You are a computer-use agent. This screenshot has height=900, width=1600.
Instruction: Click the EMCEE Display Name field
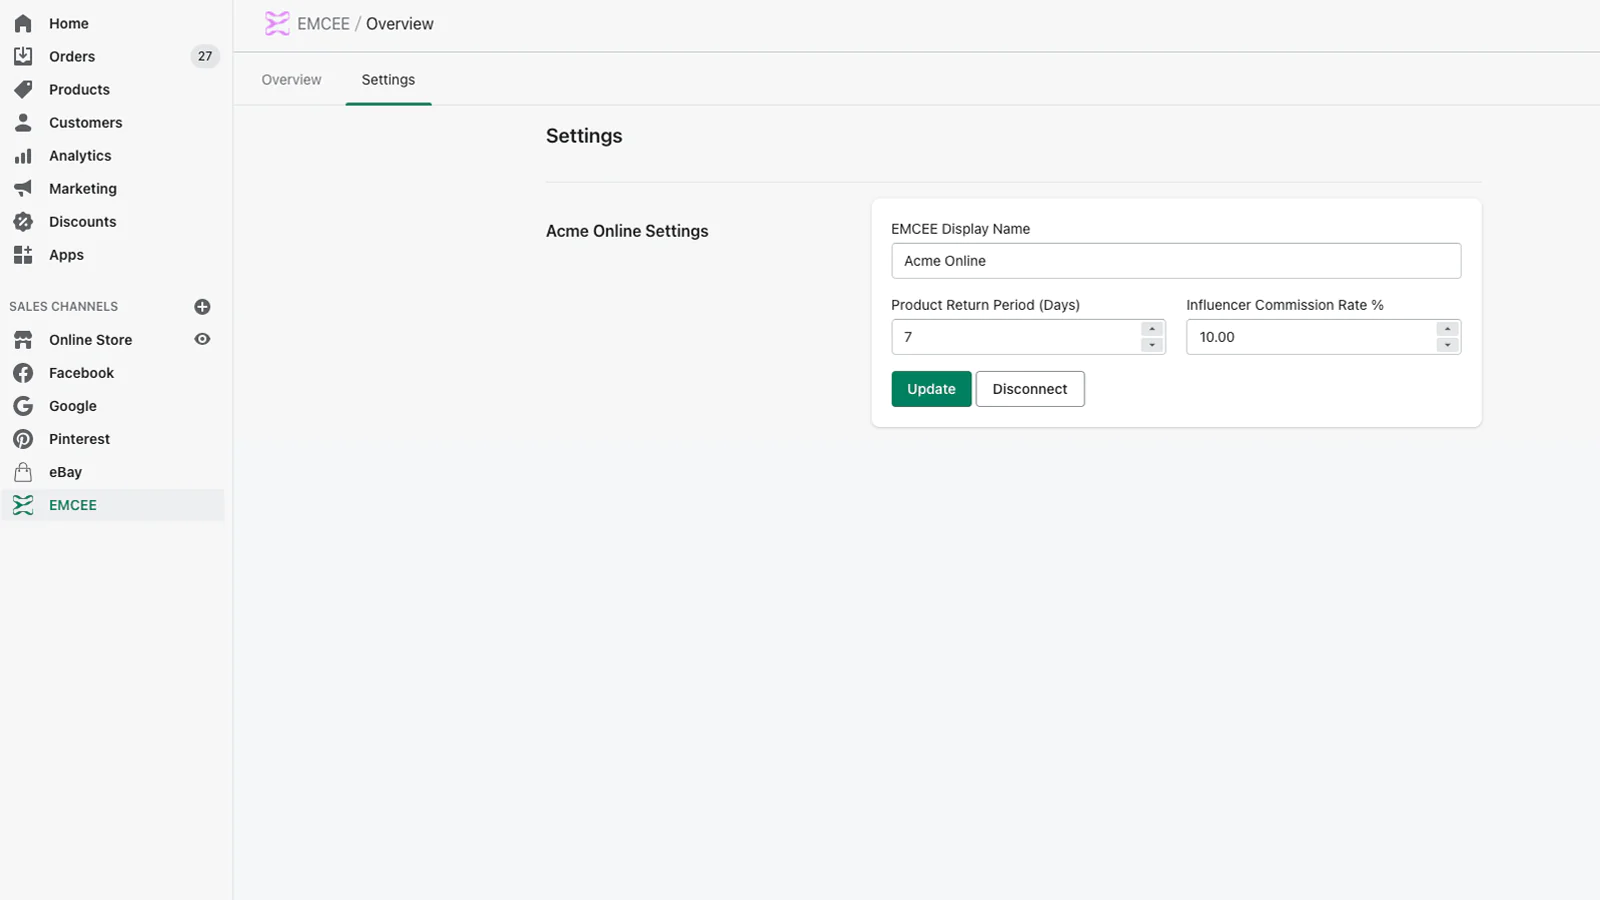(1176, 261)
